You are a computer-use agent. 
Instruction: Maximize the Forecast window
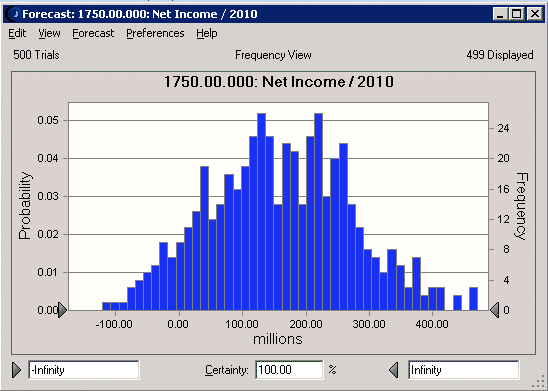[516, 14]
